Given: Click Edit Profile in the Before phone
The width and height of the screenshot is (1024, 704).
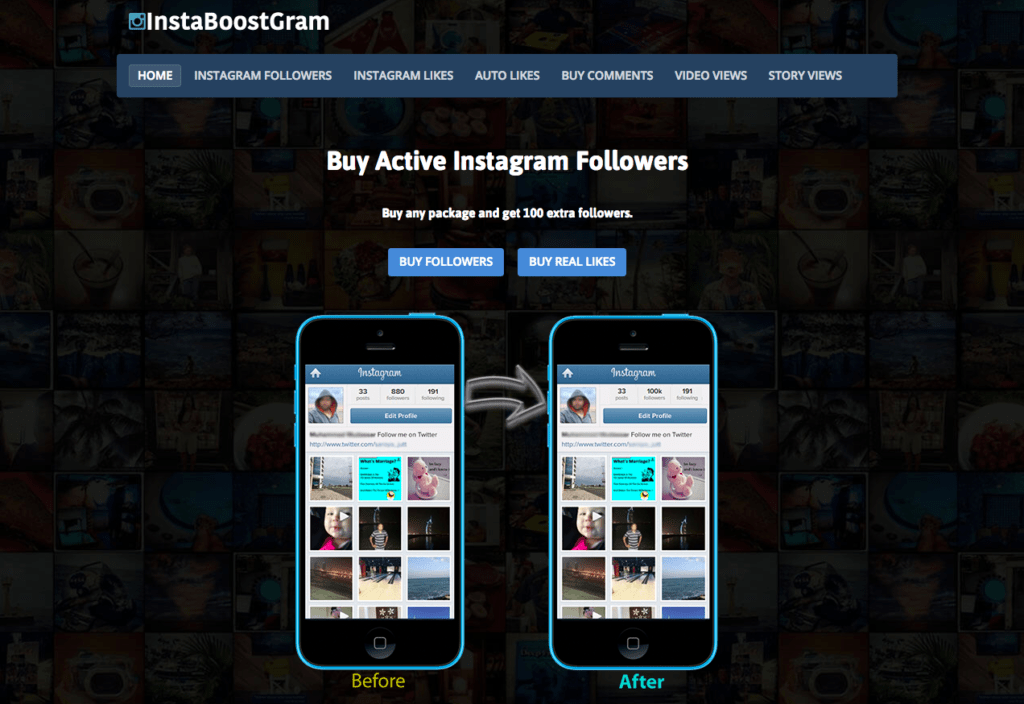Looking at the screenshot, I should 400,415.
